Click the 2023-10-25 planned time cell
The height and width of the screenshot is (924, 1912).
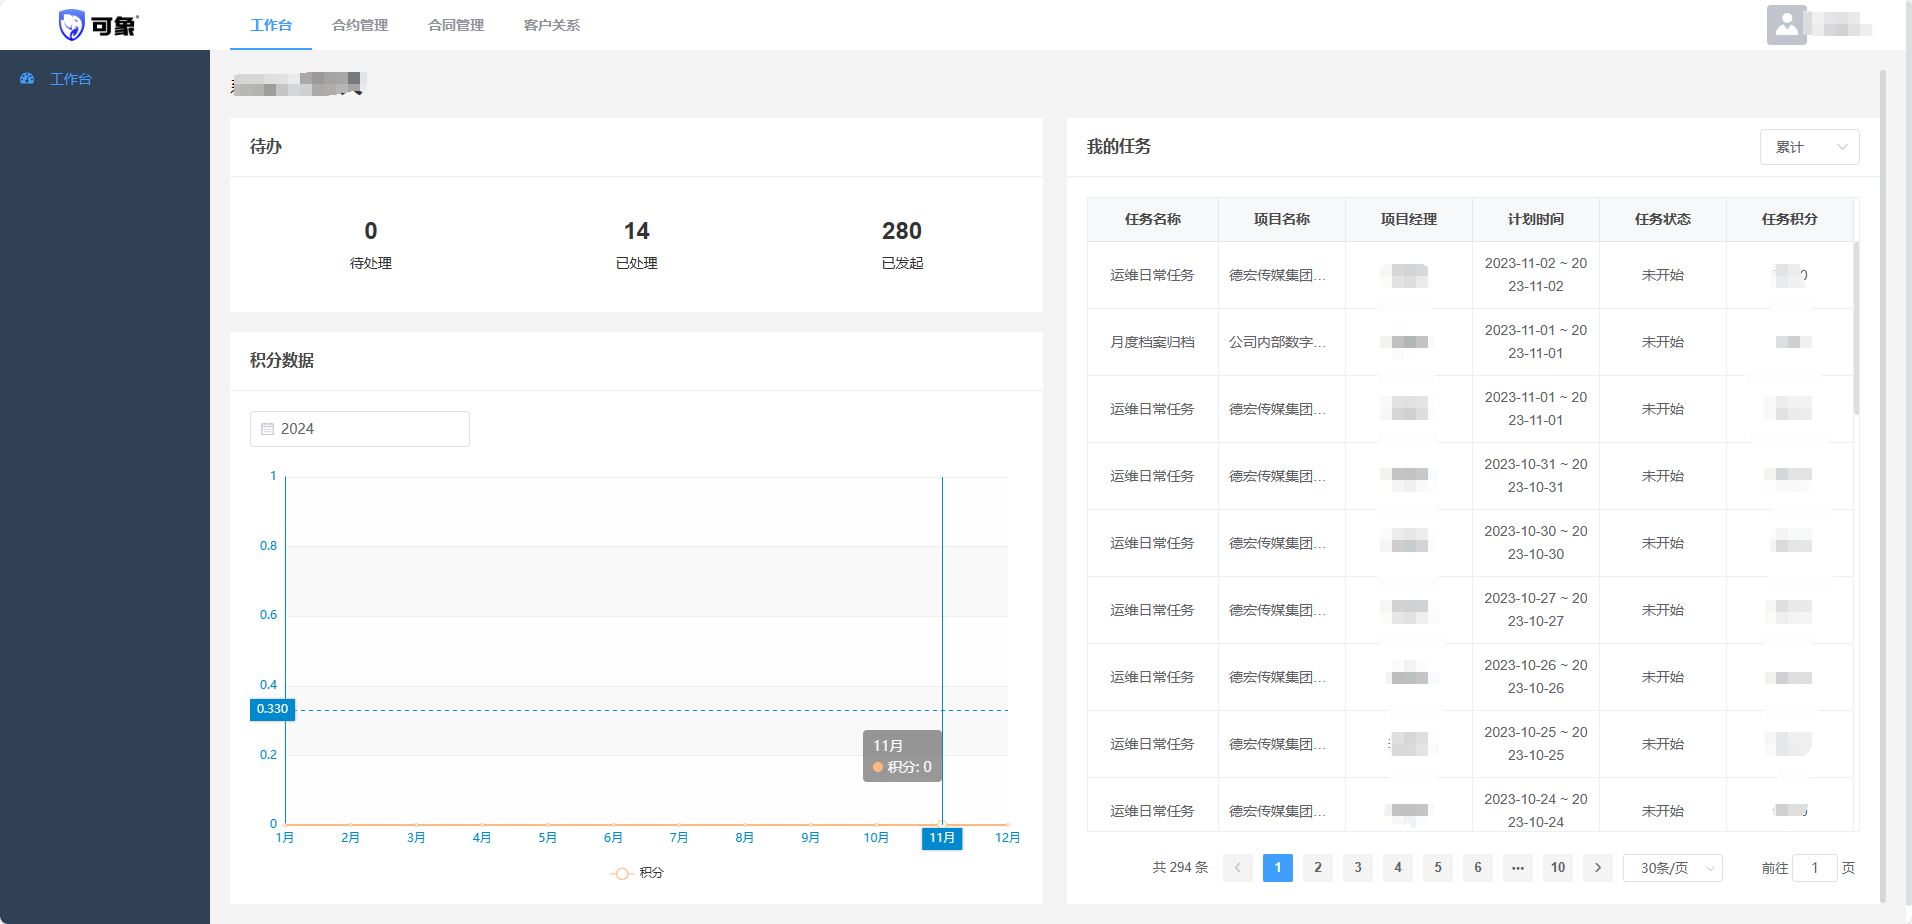pyautogui.click(x=1536, y=744)
